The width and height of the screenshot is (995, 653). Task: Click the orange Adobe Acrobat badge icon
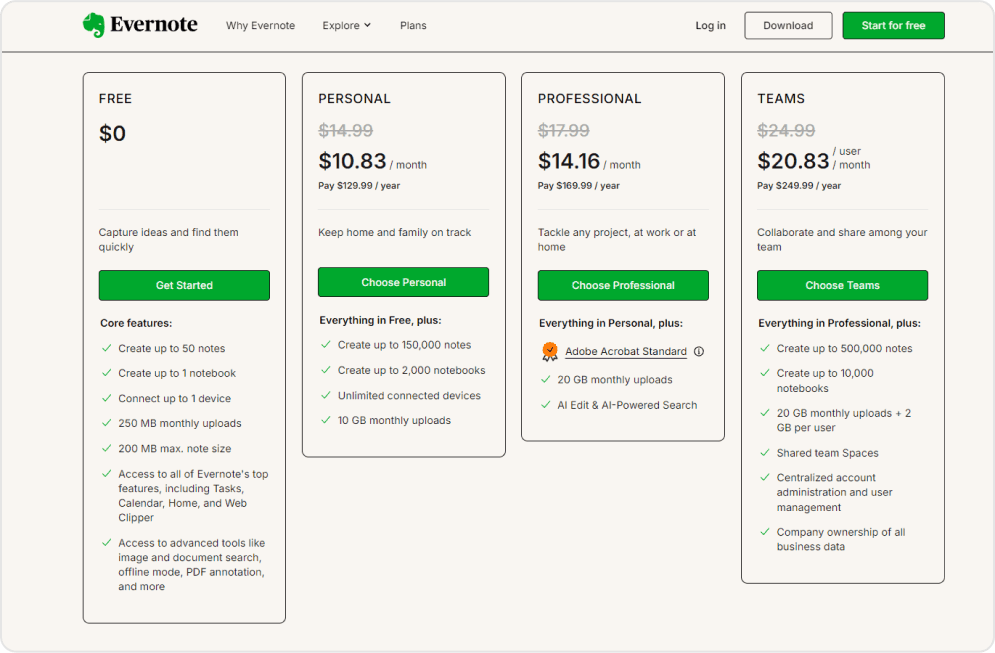550,351
